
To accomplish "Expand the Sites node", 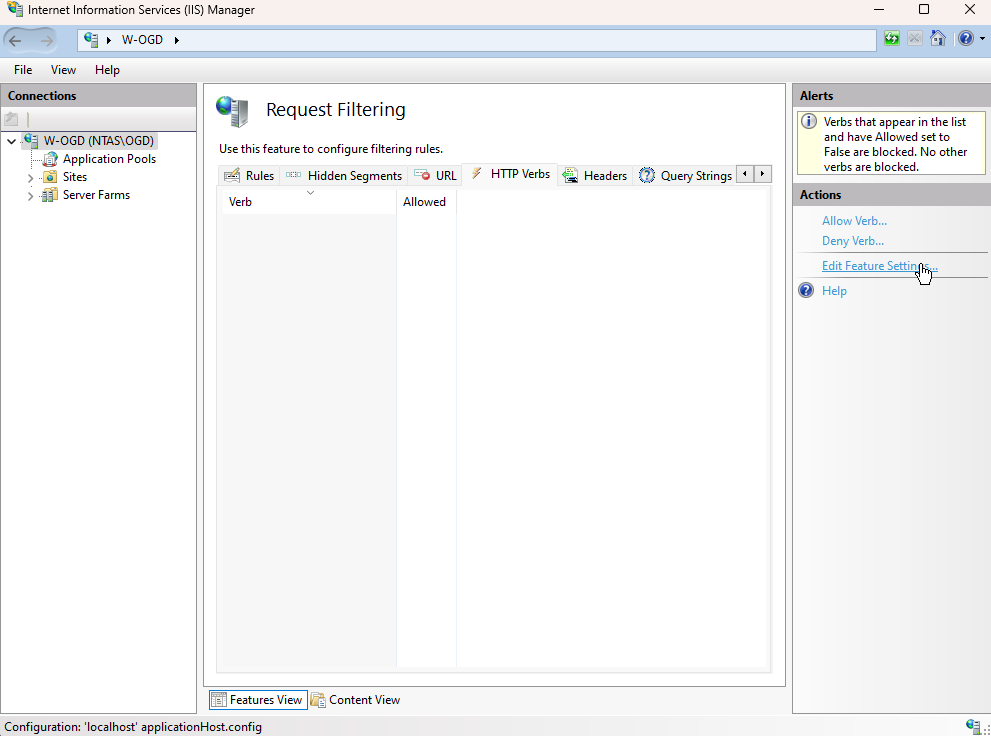I will pyautogui.click(x=30, y=176).
